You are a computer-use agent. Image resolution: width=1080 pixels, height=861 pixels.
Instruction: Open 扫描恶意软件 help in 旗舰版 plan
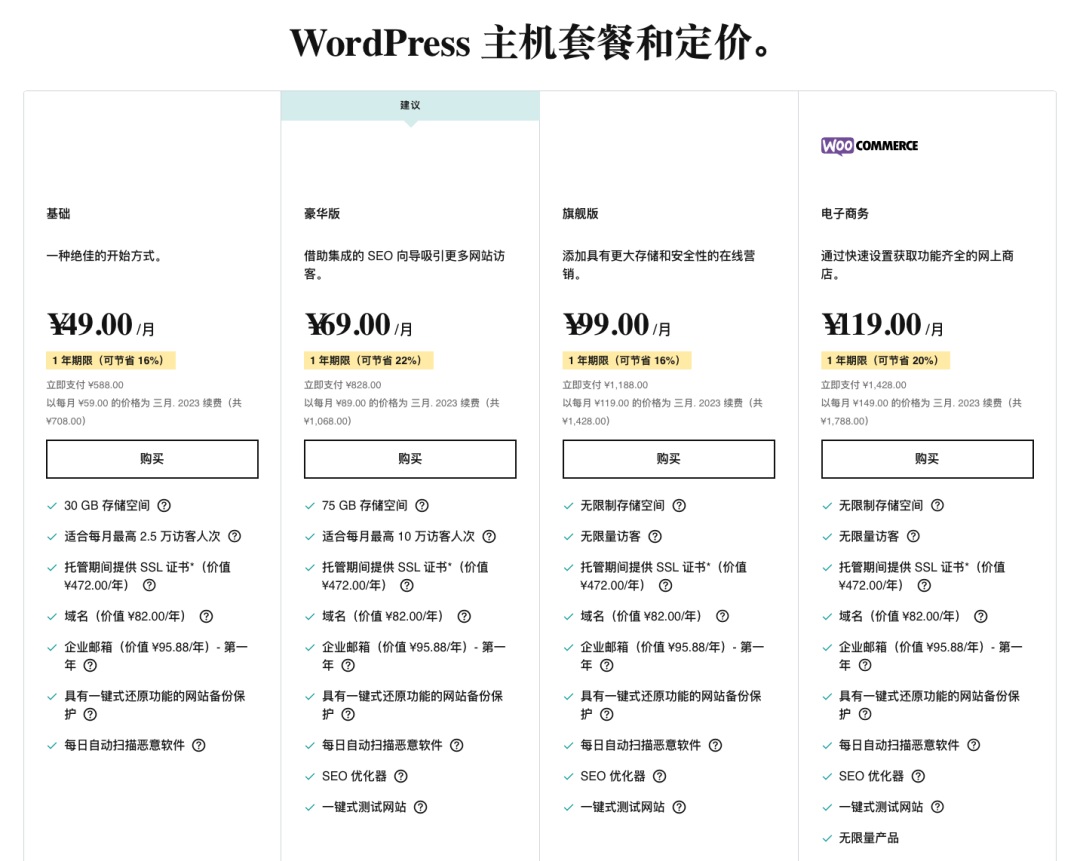pos(716,745)
